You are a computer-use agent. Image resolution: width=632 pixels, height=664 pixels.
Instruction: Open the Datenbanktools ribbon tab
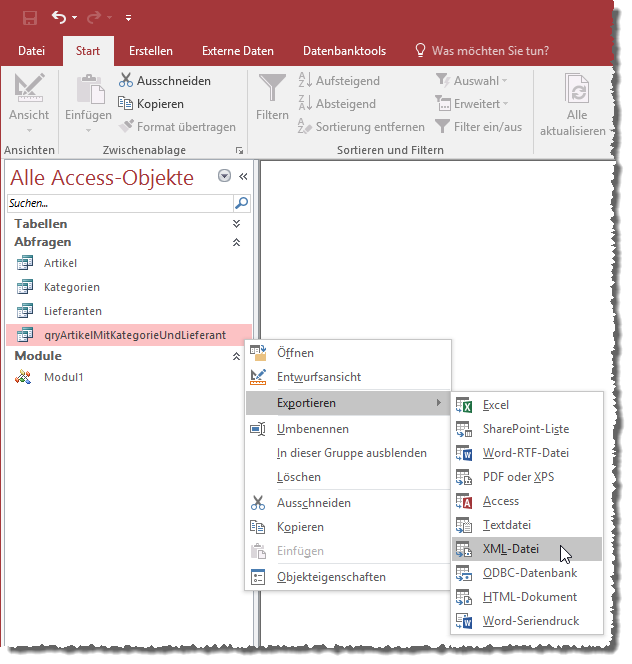coord(344,51)
